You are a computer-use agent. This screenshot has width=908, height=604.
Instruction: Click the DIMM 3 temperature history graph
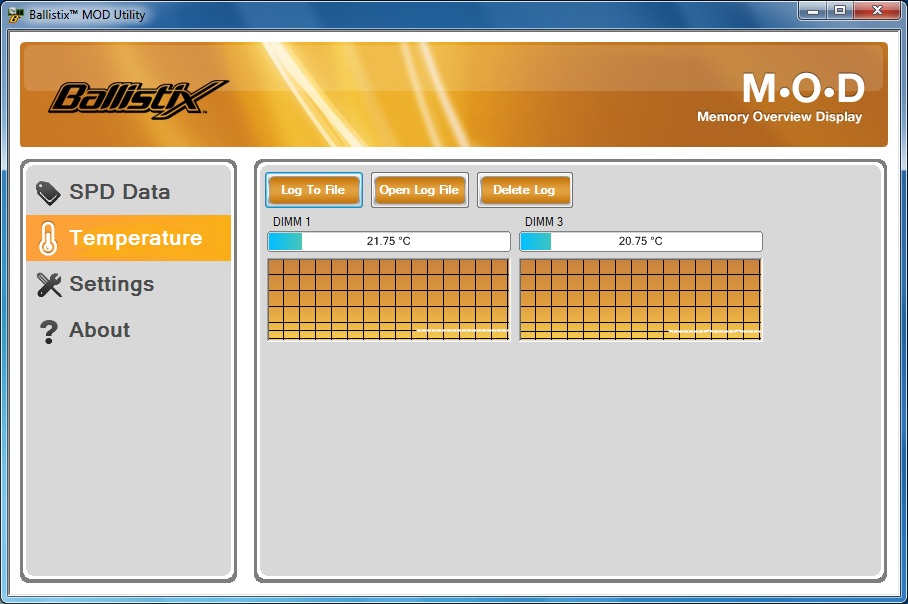click(640, 299)
